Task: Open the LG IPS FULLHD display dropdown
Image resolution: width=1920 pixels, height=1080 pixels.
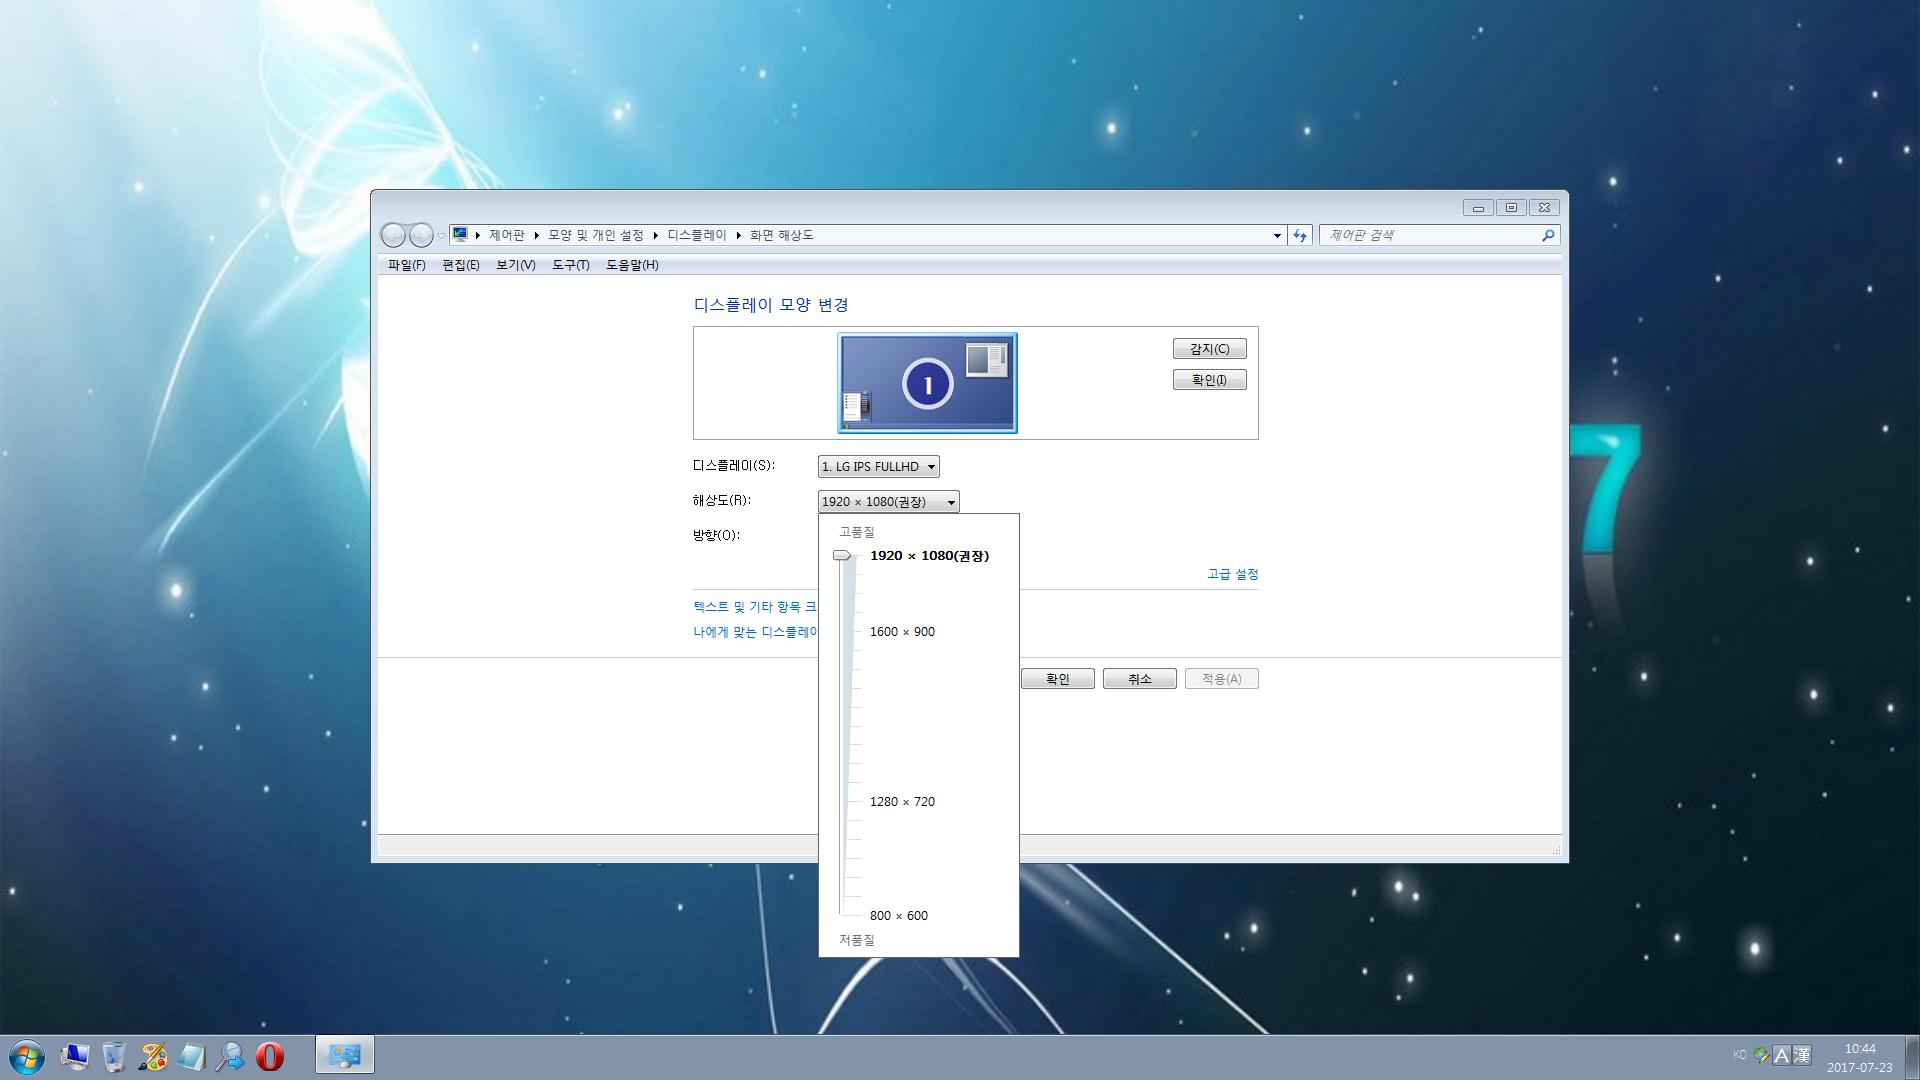Action: [878, 467]
